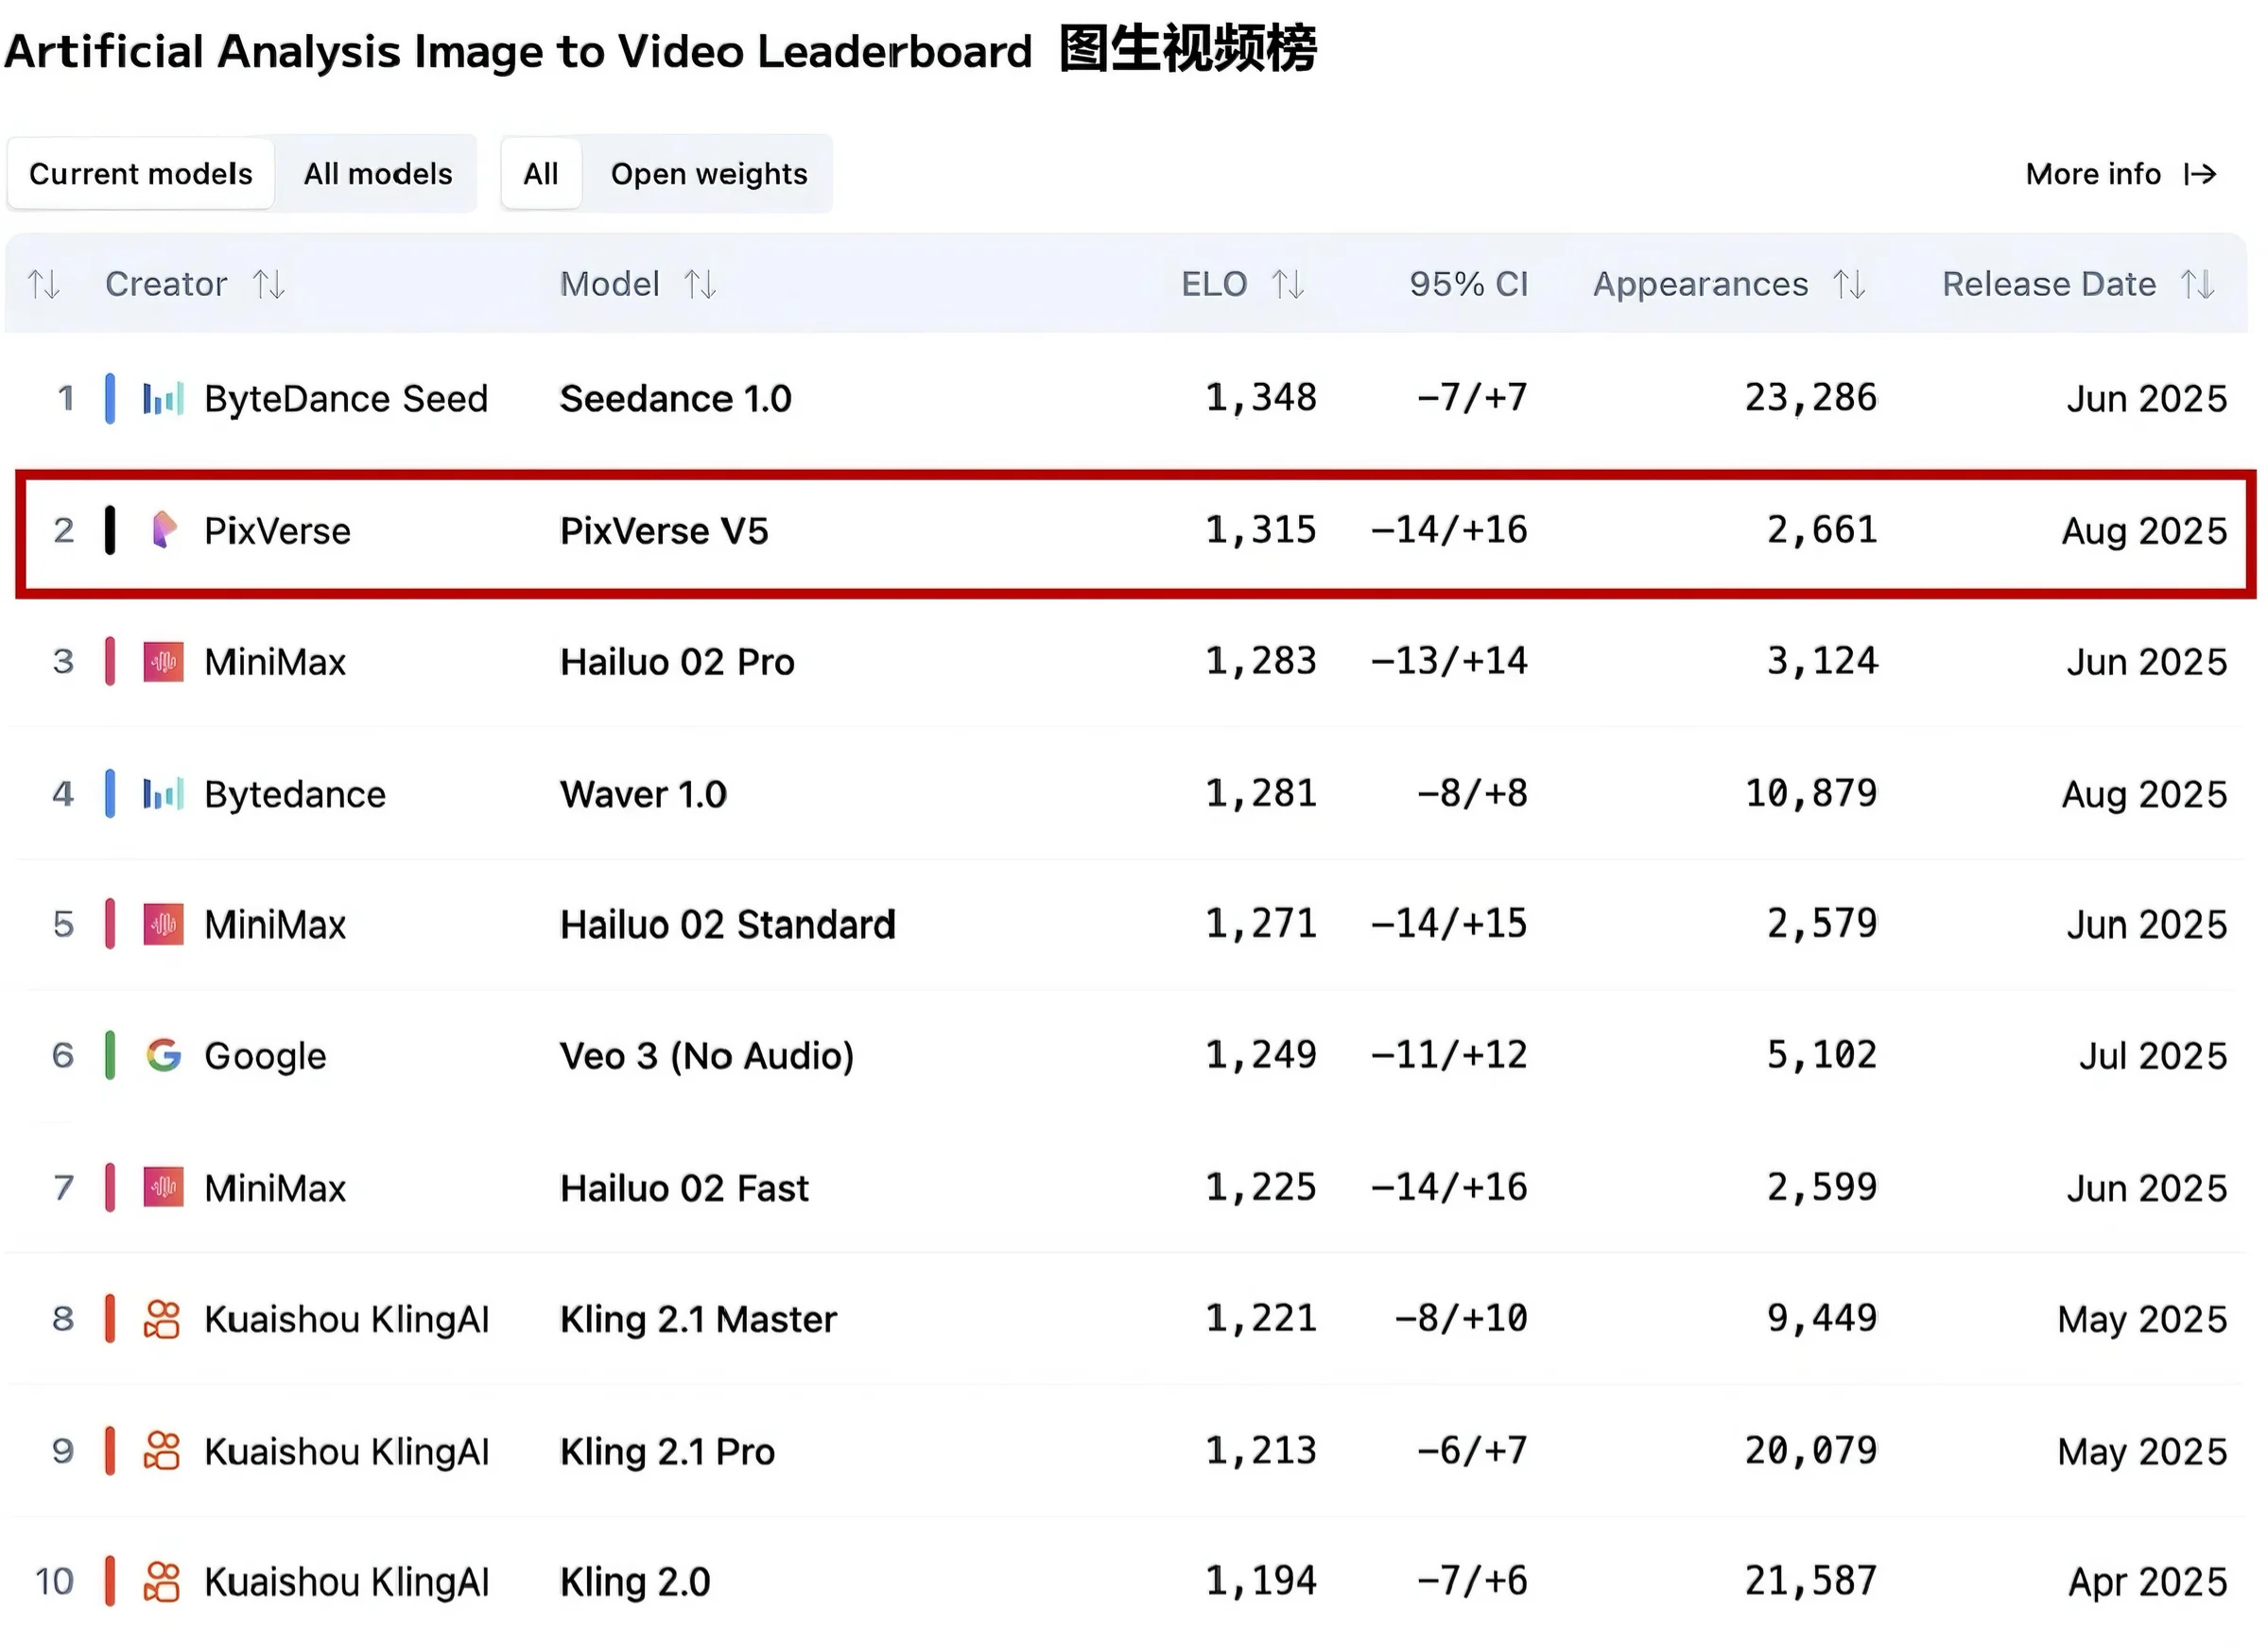Viewport: 2268px width, 1648px height.
Task: Sort table by Model column arrows
Action: point(700,284)
